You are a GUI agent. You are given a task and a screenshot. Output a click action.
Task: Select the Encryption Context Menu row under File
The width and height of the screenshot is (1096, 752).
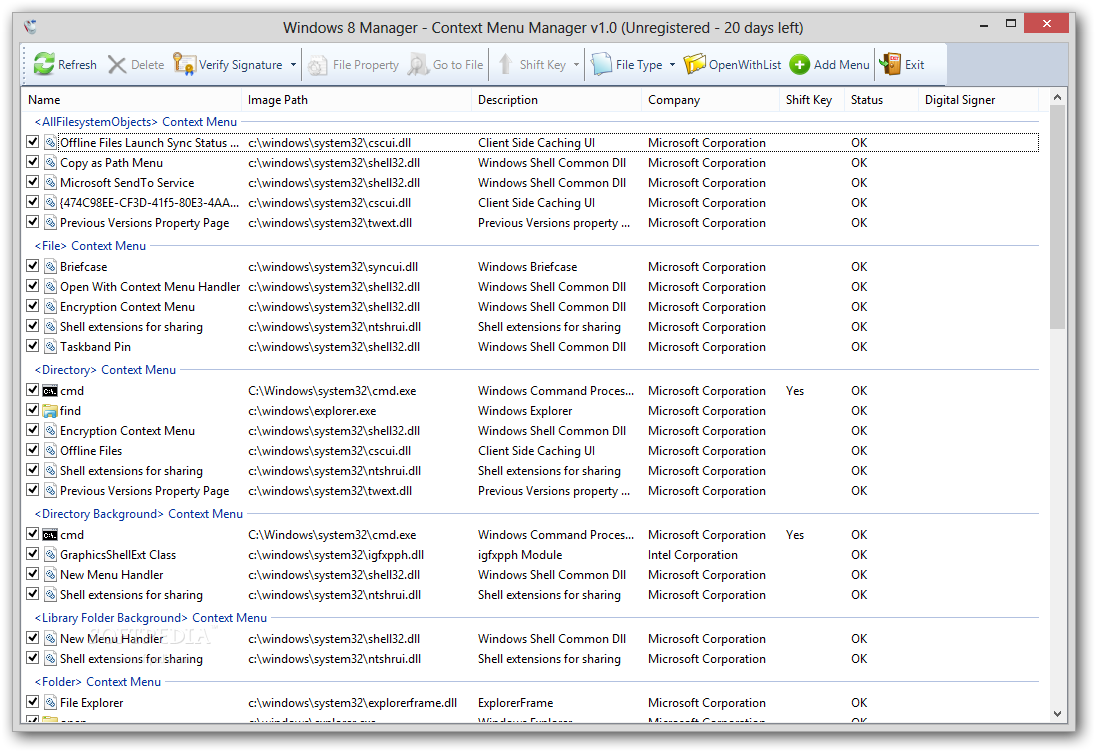531,307
